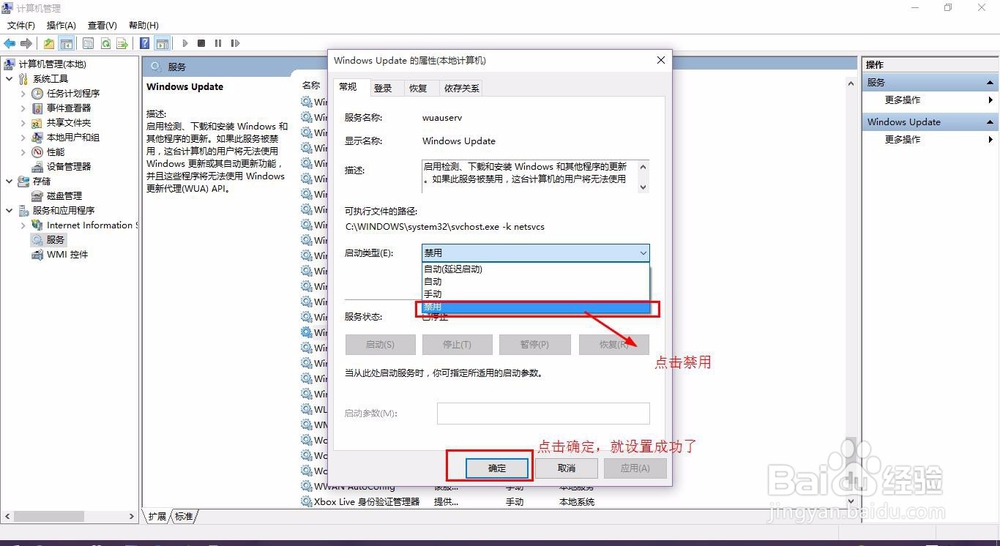The width and height of the screenshot is (1000, 546).
Task: Switch to the 扩展 view tab
Action: click(157, 516)
